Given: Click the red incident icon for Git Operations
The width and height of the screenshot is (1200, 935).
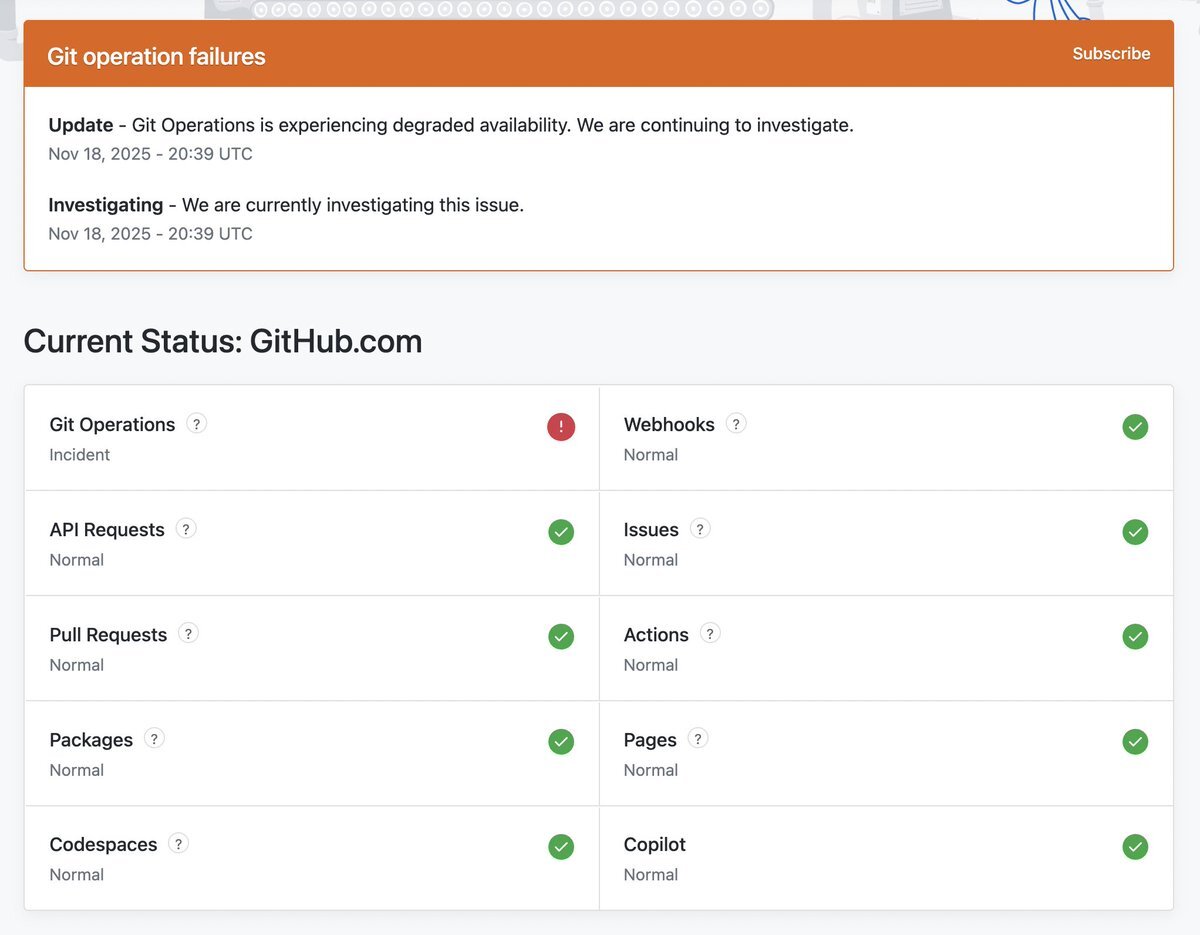Looking at the screenshot, I should (x=561, y=427).
